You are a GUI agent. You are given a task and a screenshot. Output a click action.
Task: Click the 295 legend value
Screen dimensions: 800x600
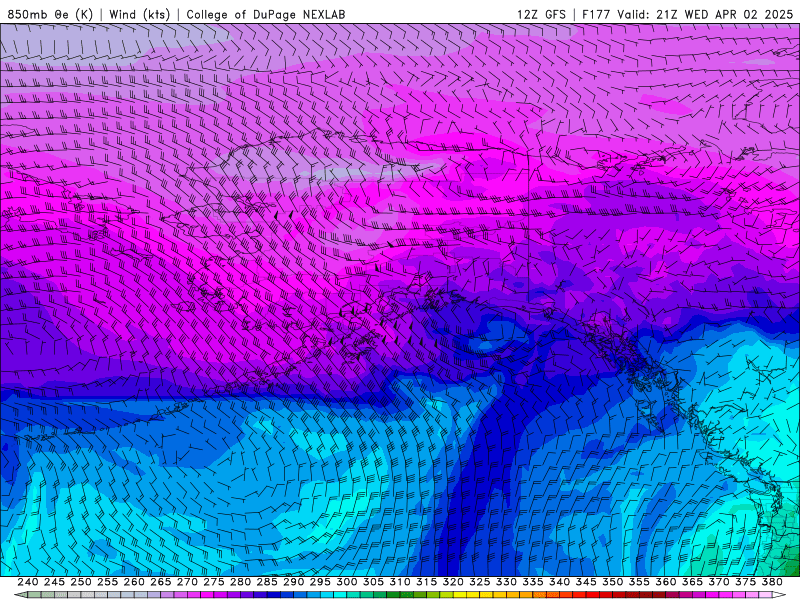320,582
